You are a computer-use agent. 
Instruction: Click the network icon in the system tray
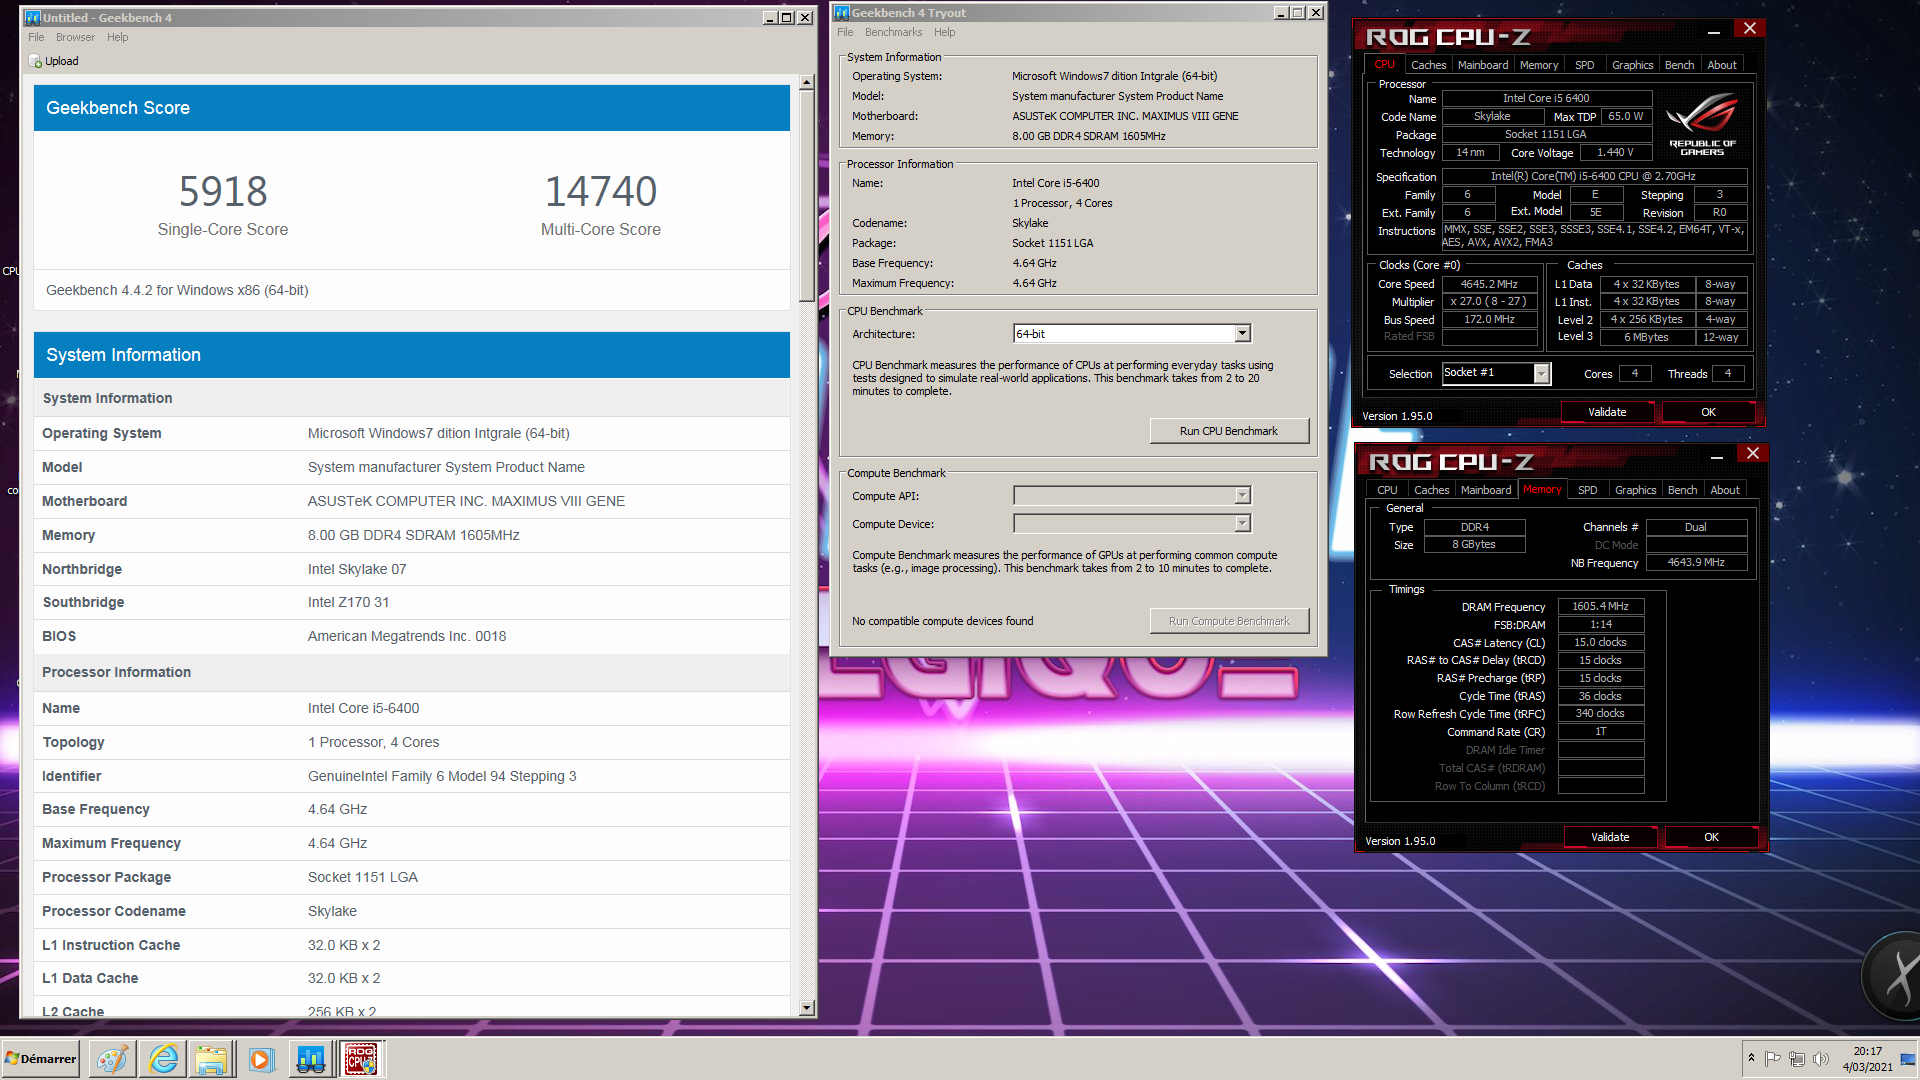[1797, 1059]
